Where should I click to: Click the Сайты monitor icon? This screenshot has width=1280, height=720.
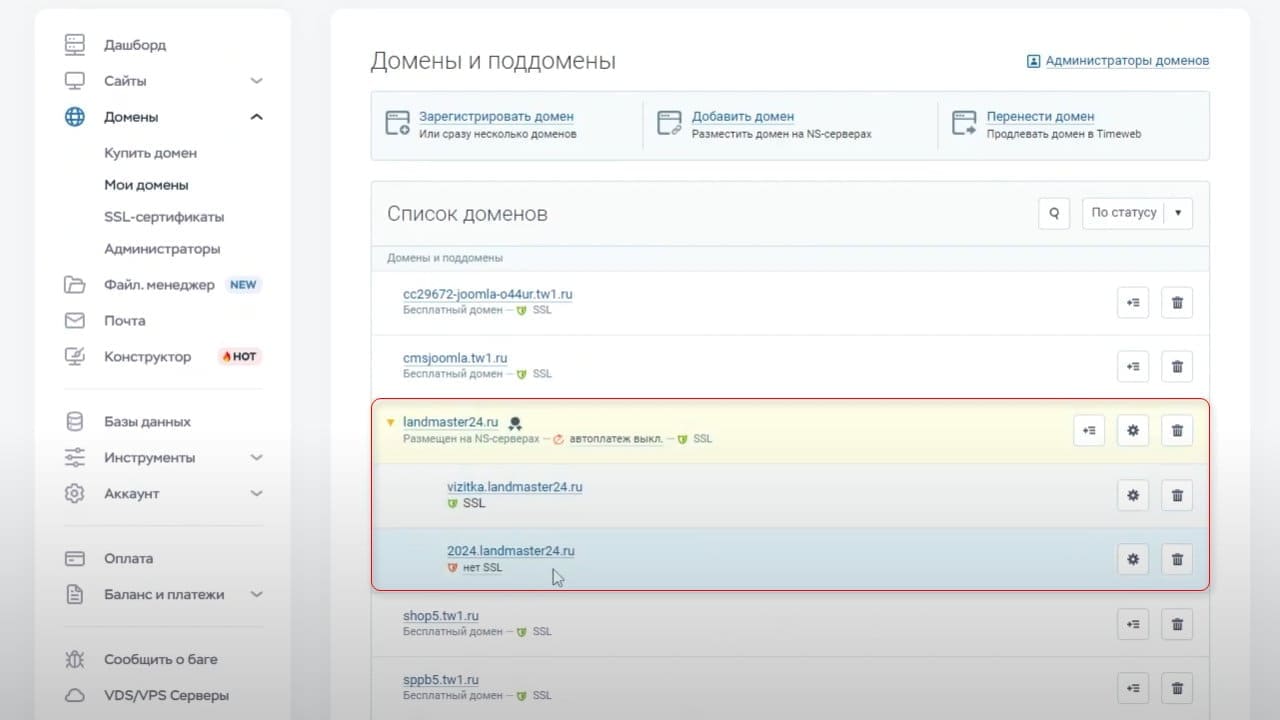point(75,81)
